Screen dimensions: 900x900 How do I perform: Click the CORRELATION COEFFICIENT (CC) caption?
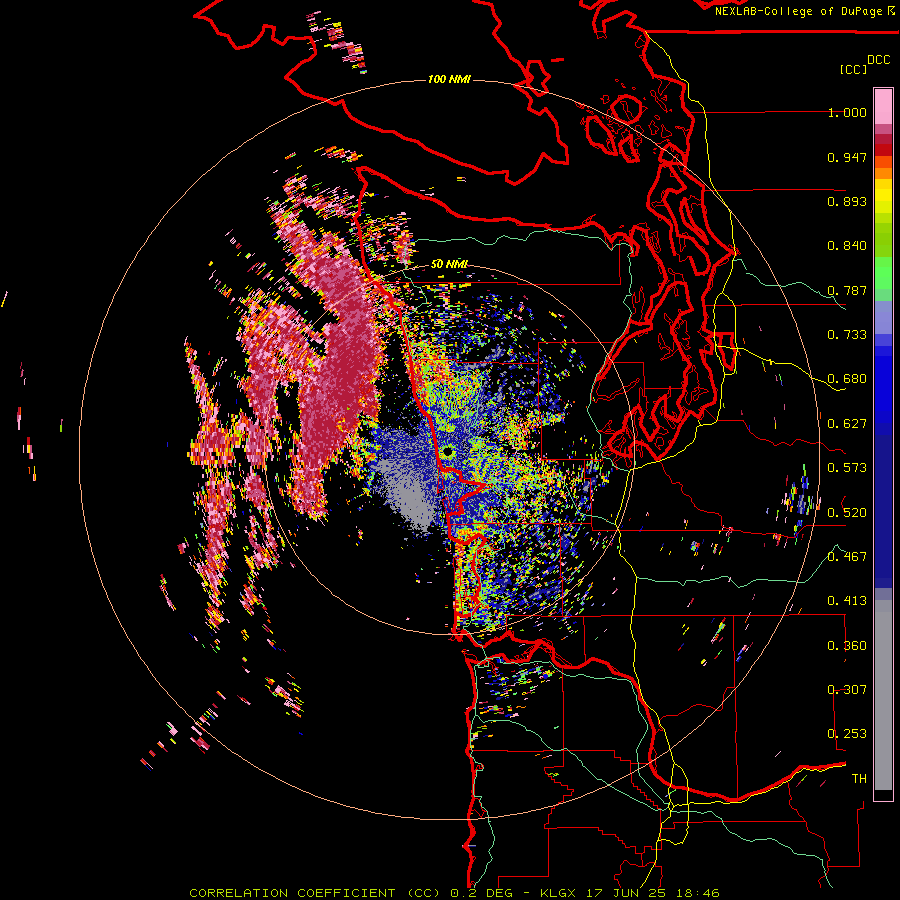[316, 893]
